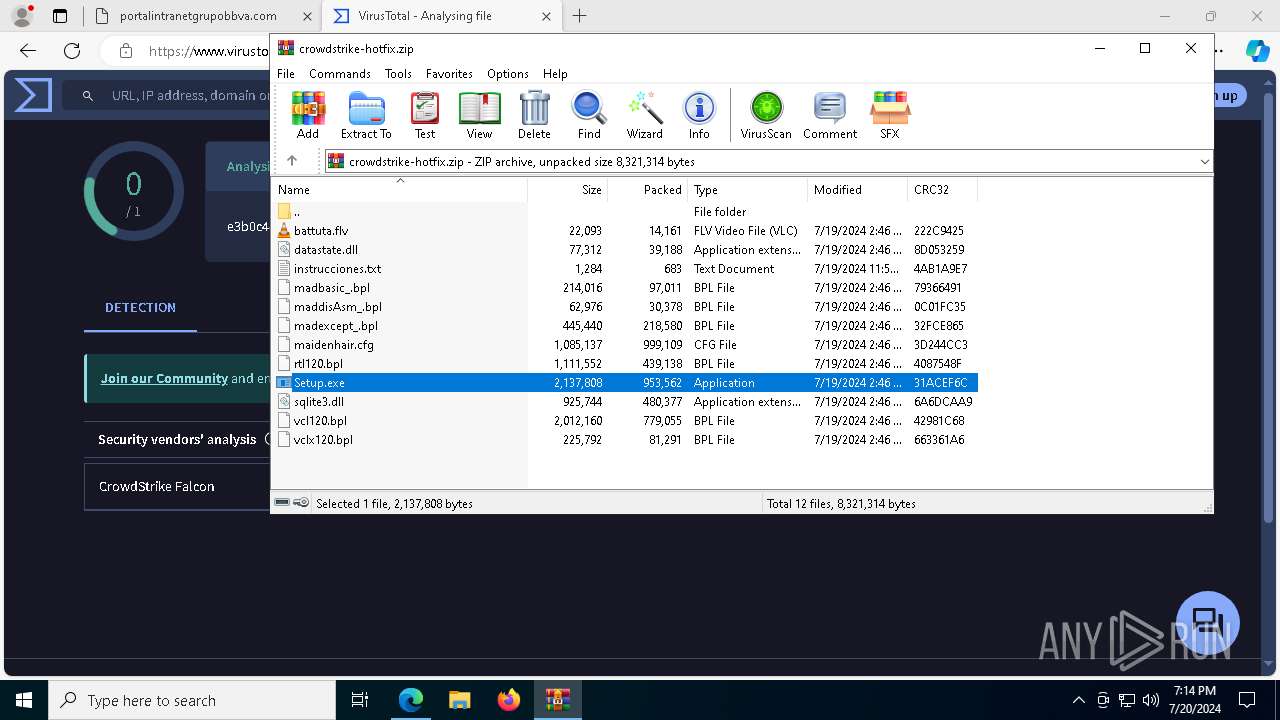The height and width of the screenshot is (720, 1280).
Task: Close the VirusTotal browser tab
Action: (x=546, y=16)
